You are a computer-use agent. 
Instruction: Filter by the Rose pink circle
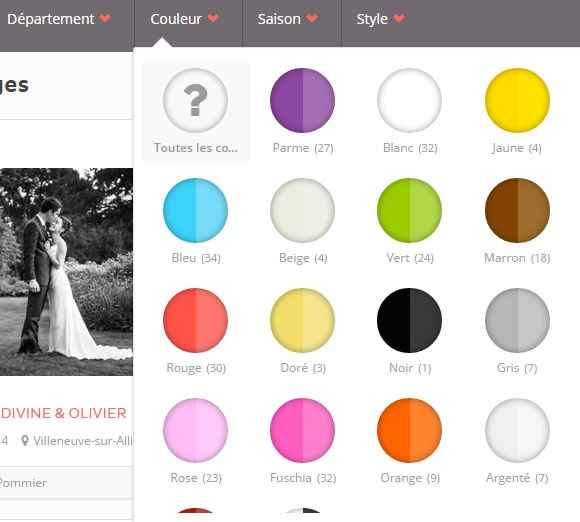(x=195, y=430)
